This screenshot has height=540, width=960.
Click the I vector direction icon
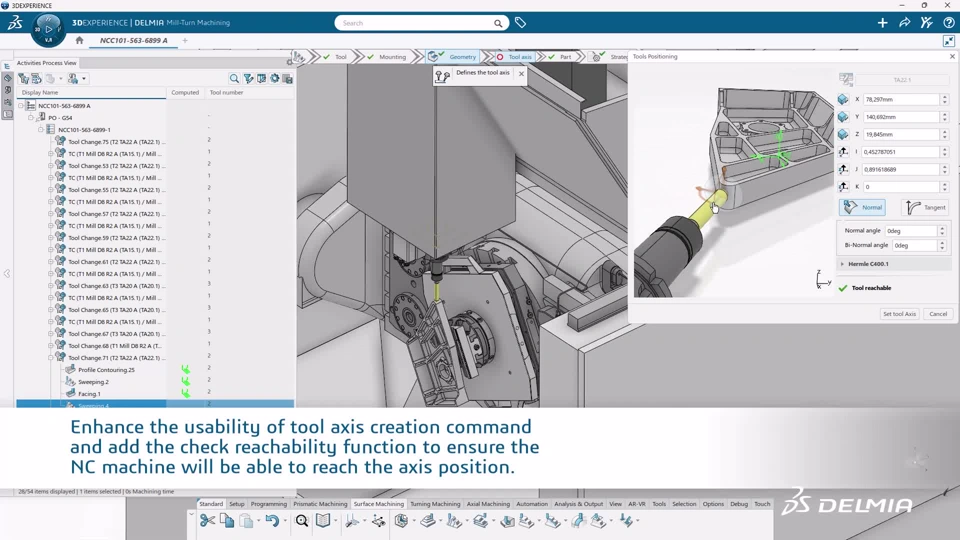pos(843,152)
